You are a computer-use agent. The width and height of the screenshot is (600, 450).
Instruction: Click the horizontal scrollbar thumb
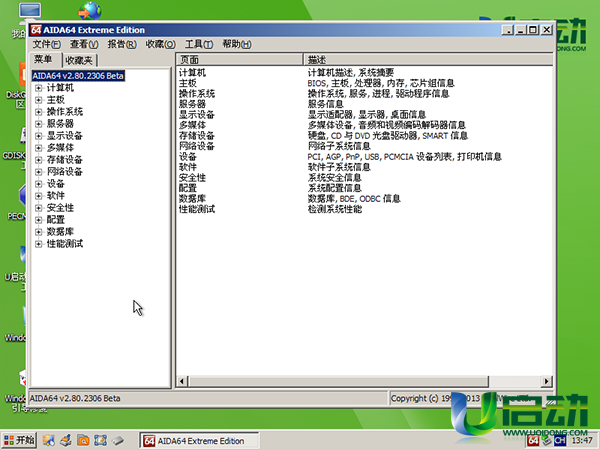click(339, 381)
